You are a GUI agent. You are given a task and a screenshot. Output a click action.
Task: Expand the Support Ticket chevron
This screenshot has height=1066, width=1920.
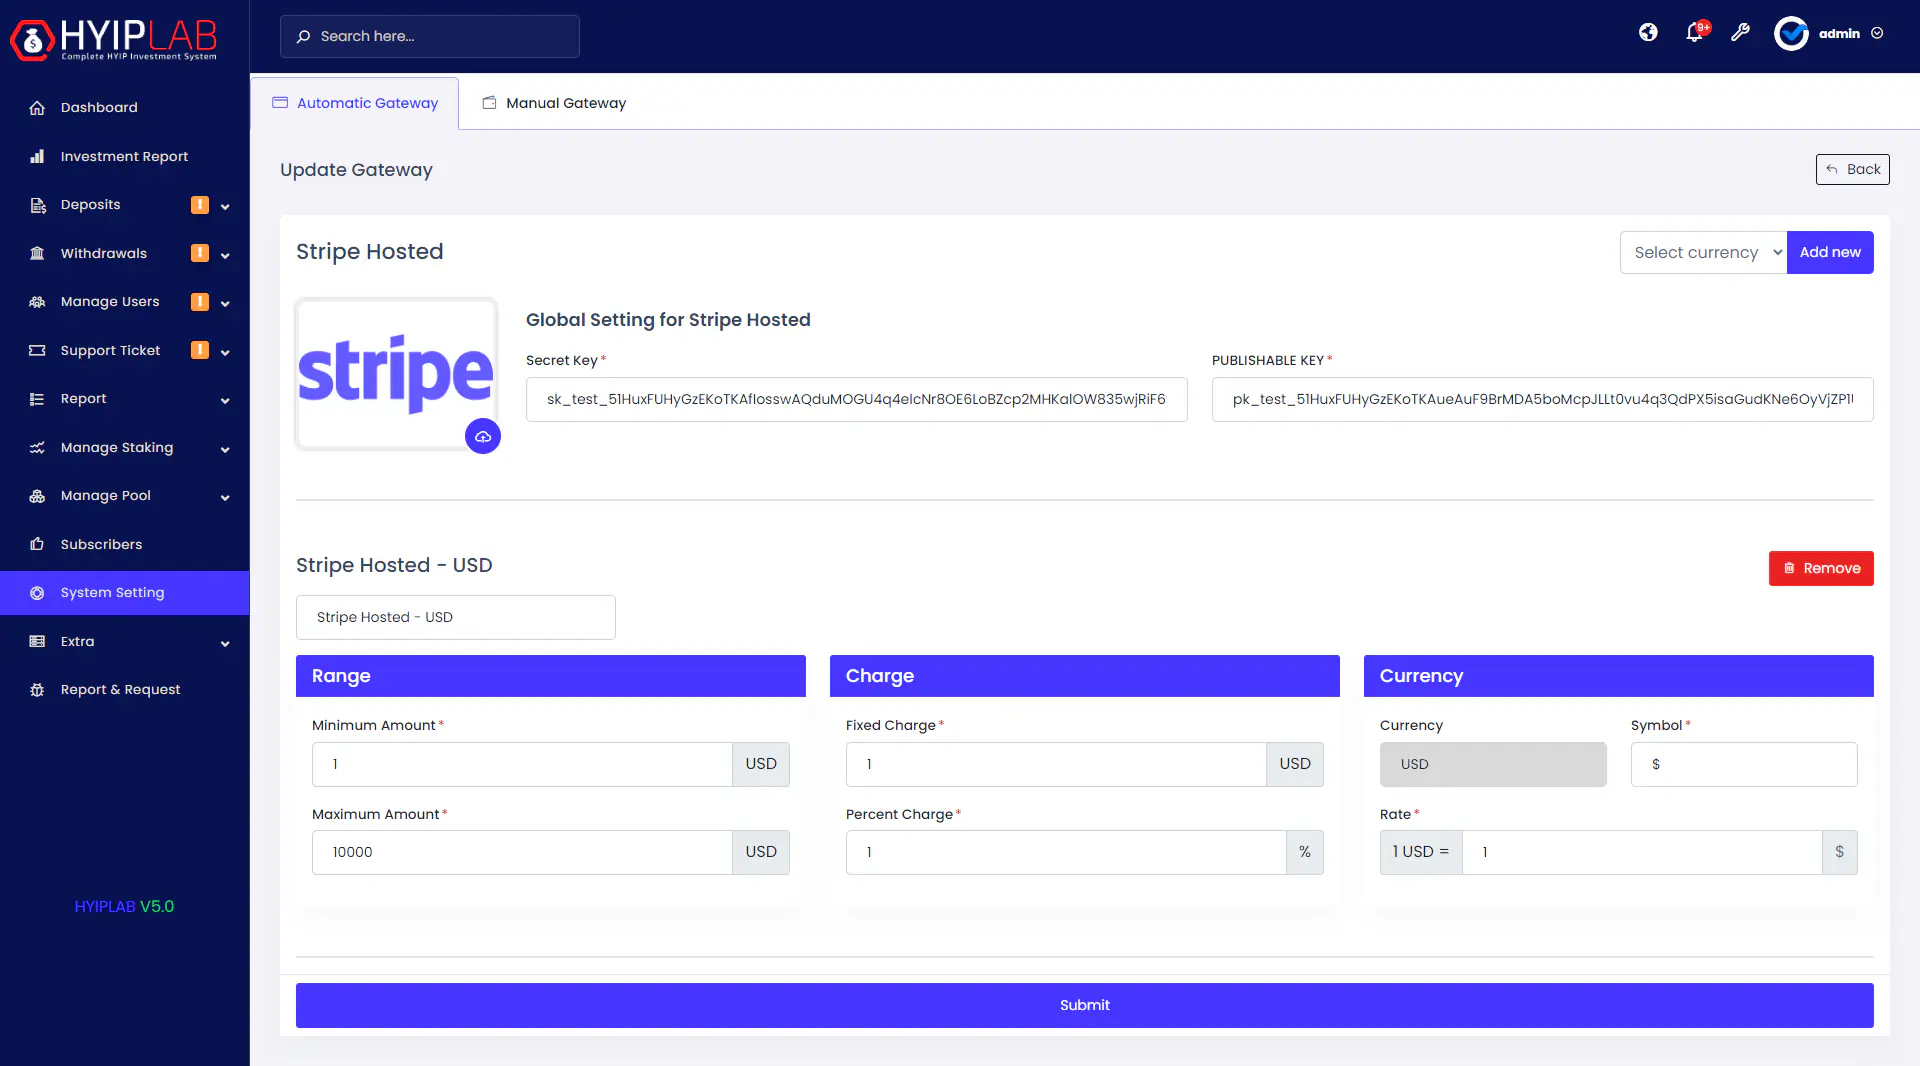[225, 352]
